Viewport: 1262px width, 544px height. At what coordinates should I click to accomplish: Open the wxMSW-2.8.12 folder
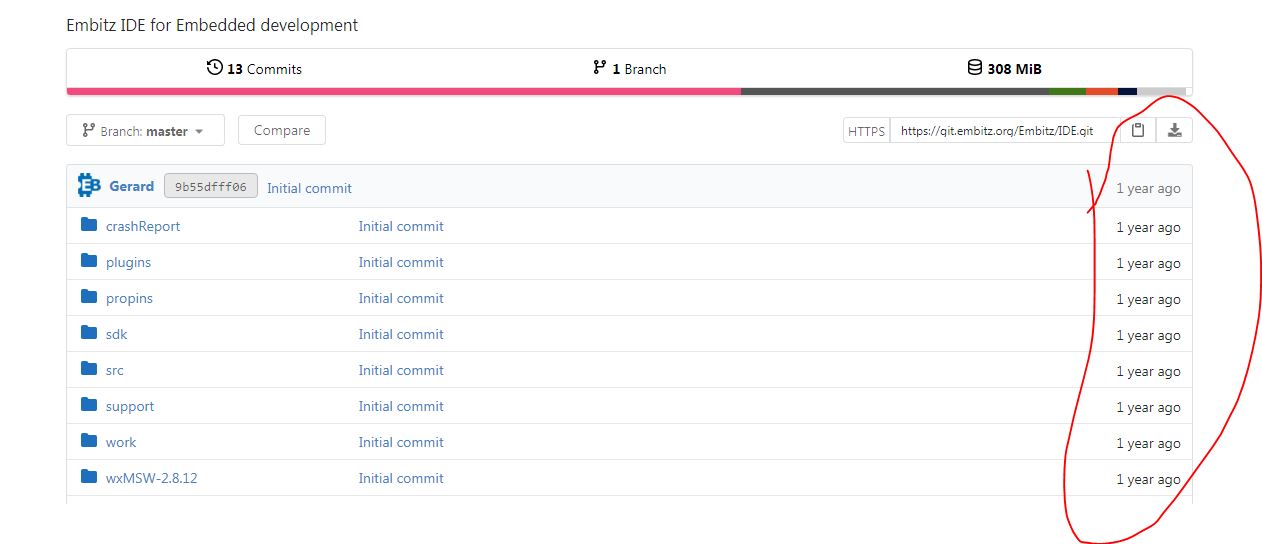pos(152,478)
